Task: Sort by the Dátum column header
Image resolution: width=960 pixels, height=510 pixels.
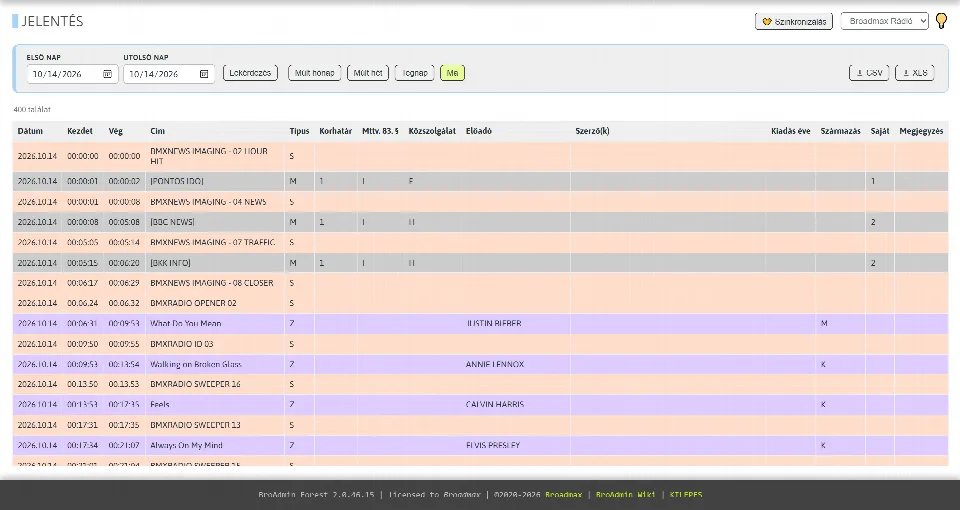Action: (x=30, y=131)
